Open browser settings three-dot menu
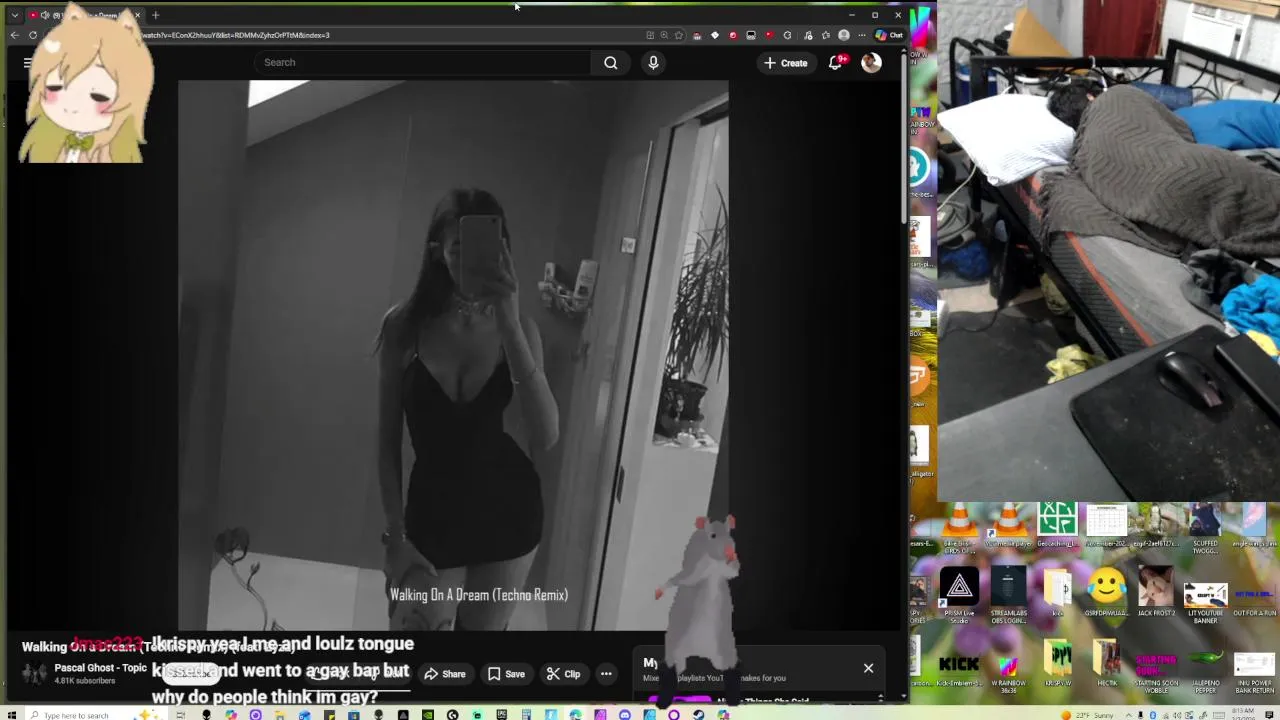The width and height of the screenshot is (1280, 720). pyautogui.click(x=861, y=35)
